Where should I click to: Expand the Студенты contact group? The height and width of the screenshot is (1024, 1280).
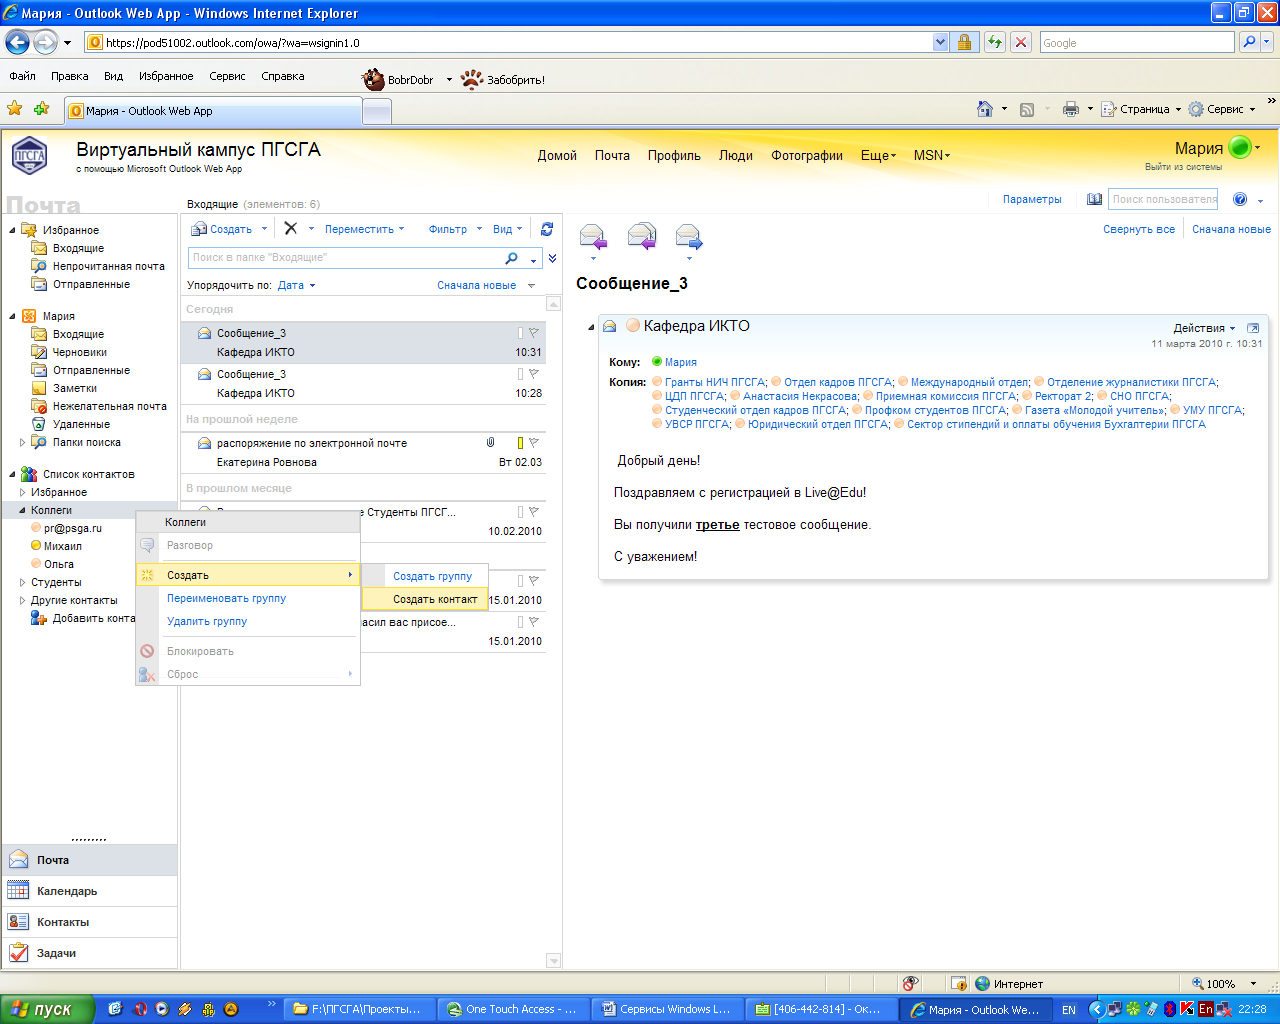(x=23, y=582)
